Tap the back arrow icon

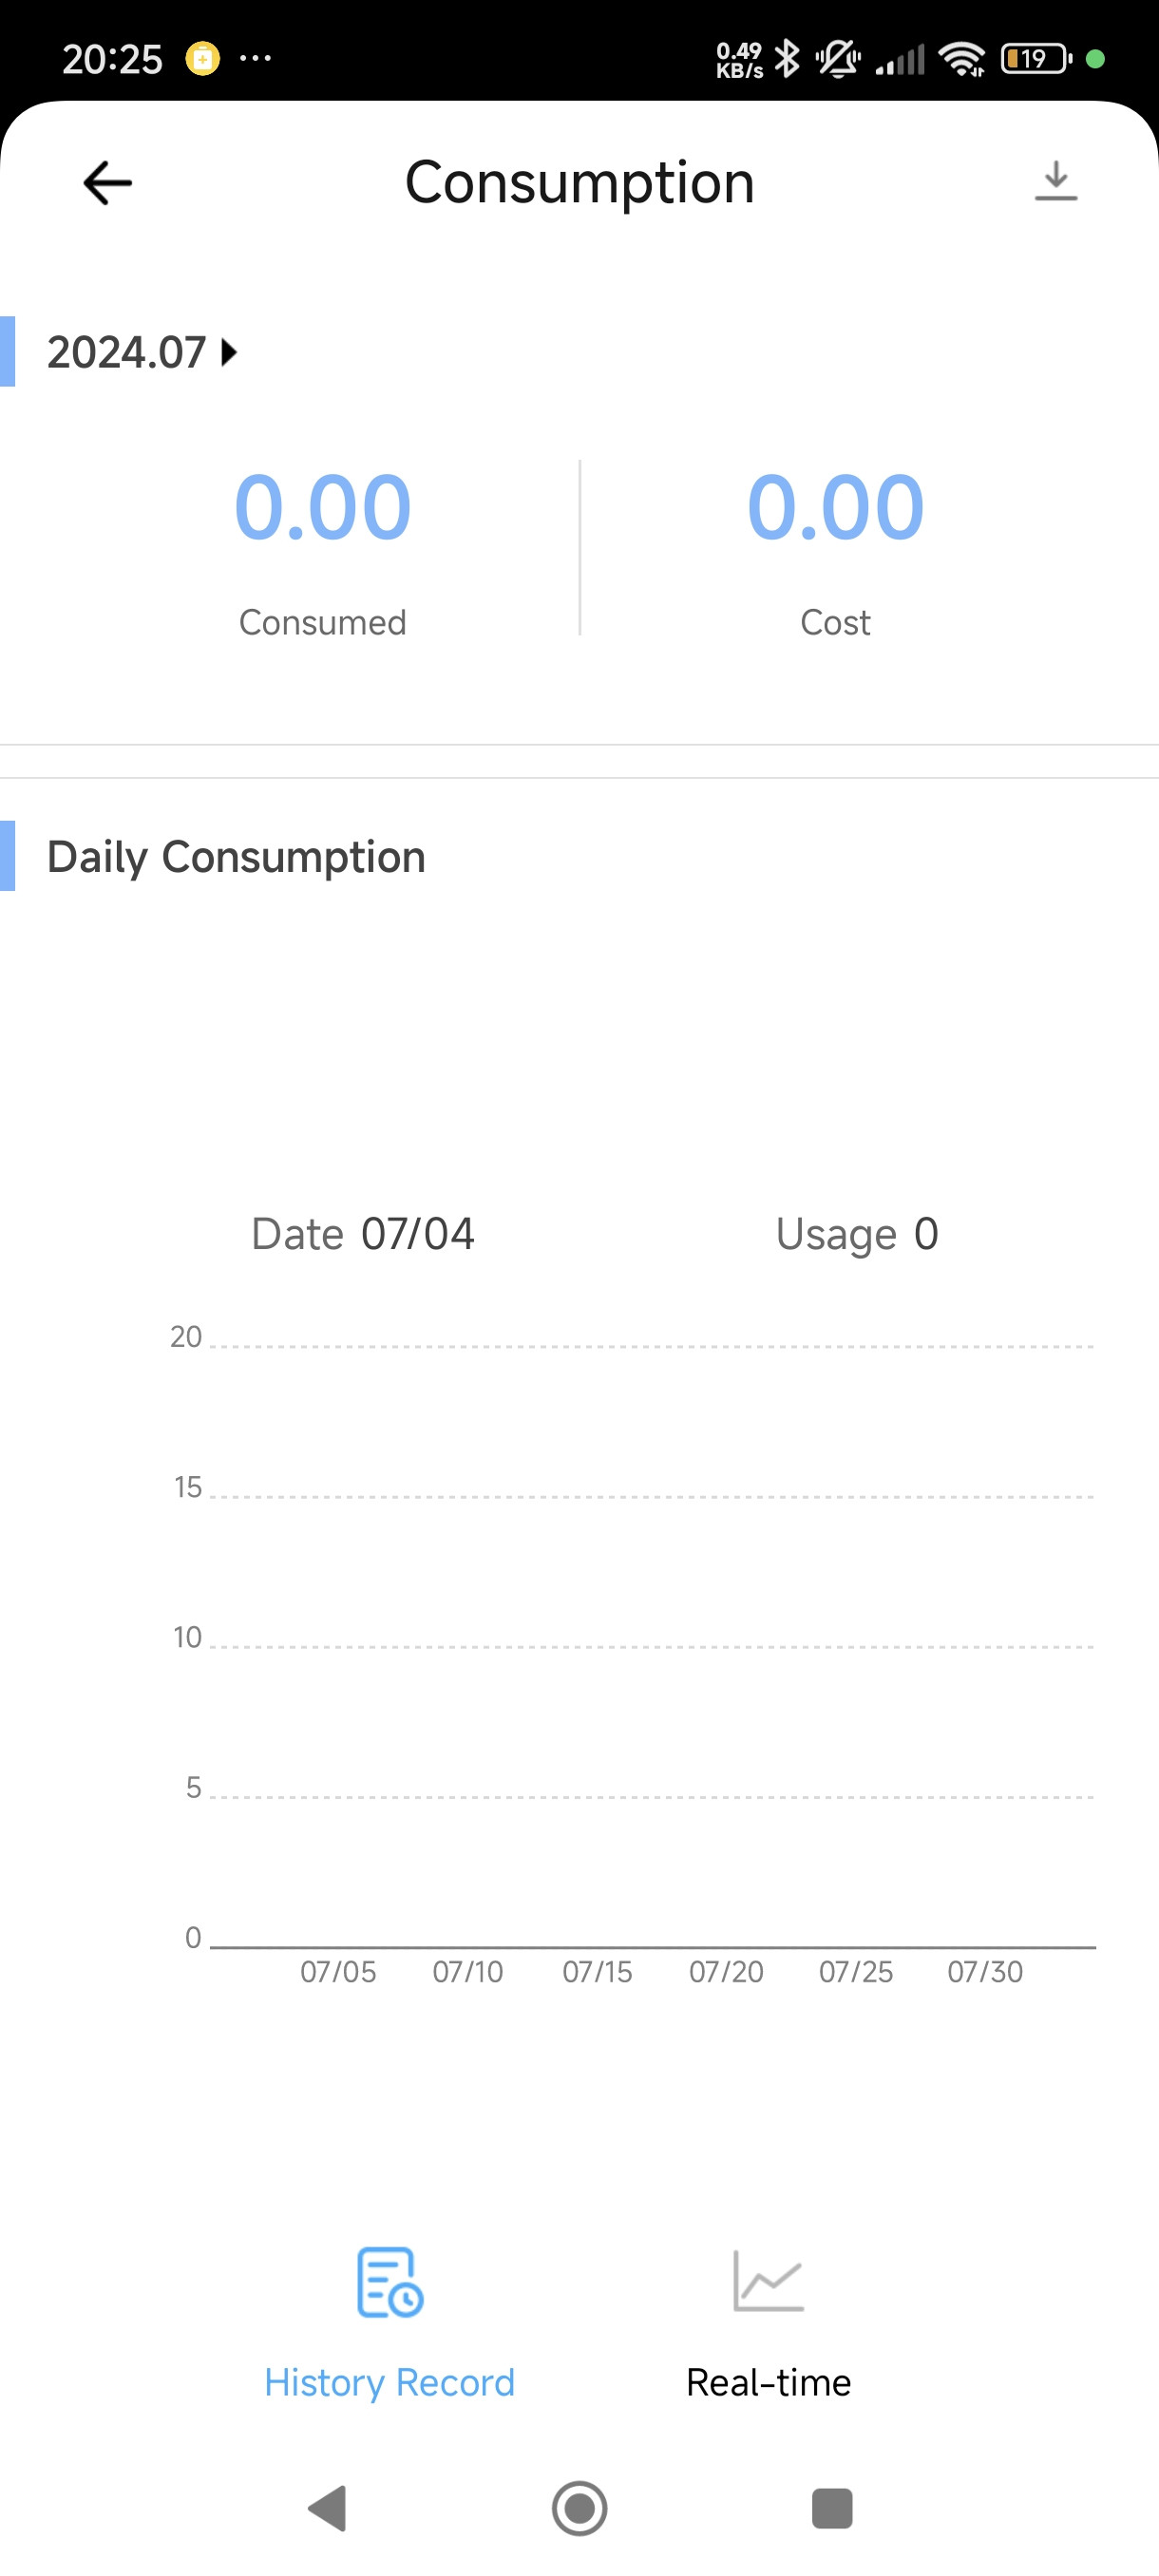pos(107,183)
